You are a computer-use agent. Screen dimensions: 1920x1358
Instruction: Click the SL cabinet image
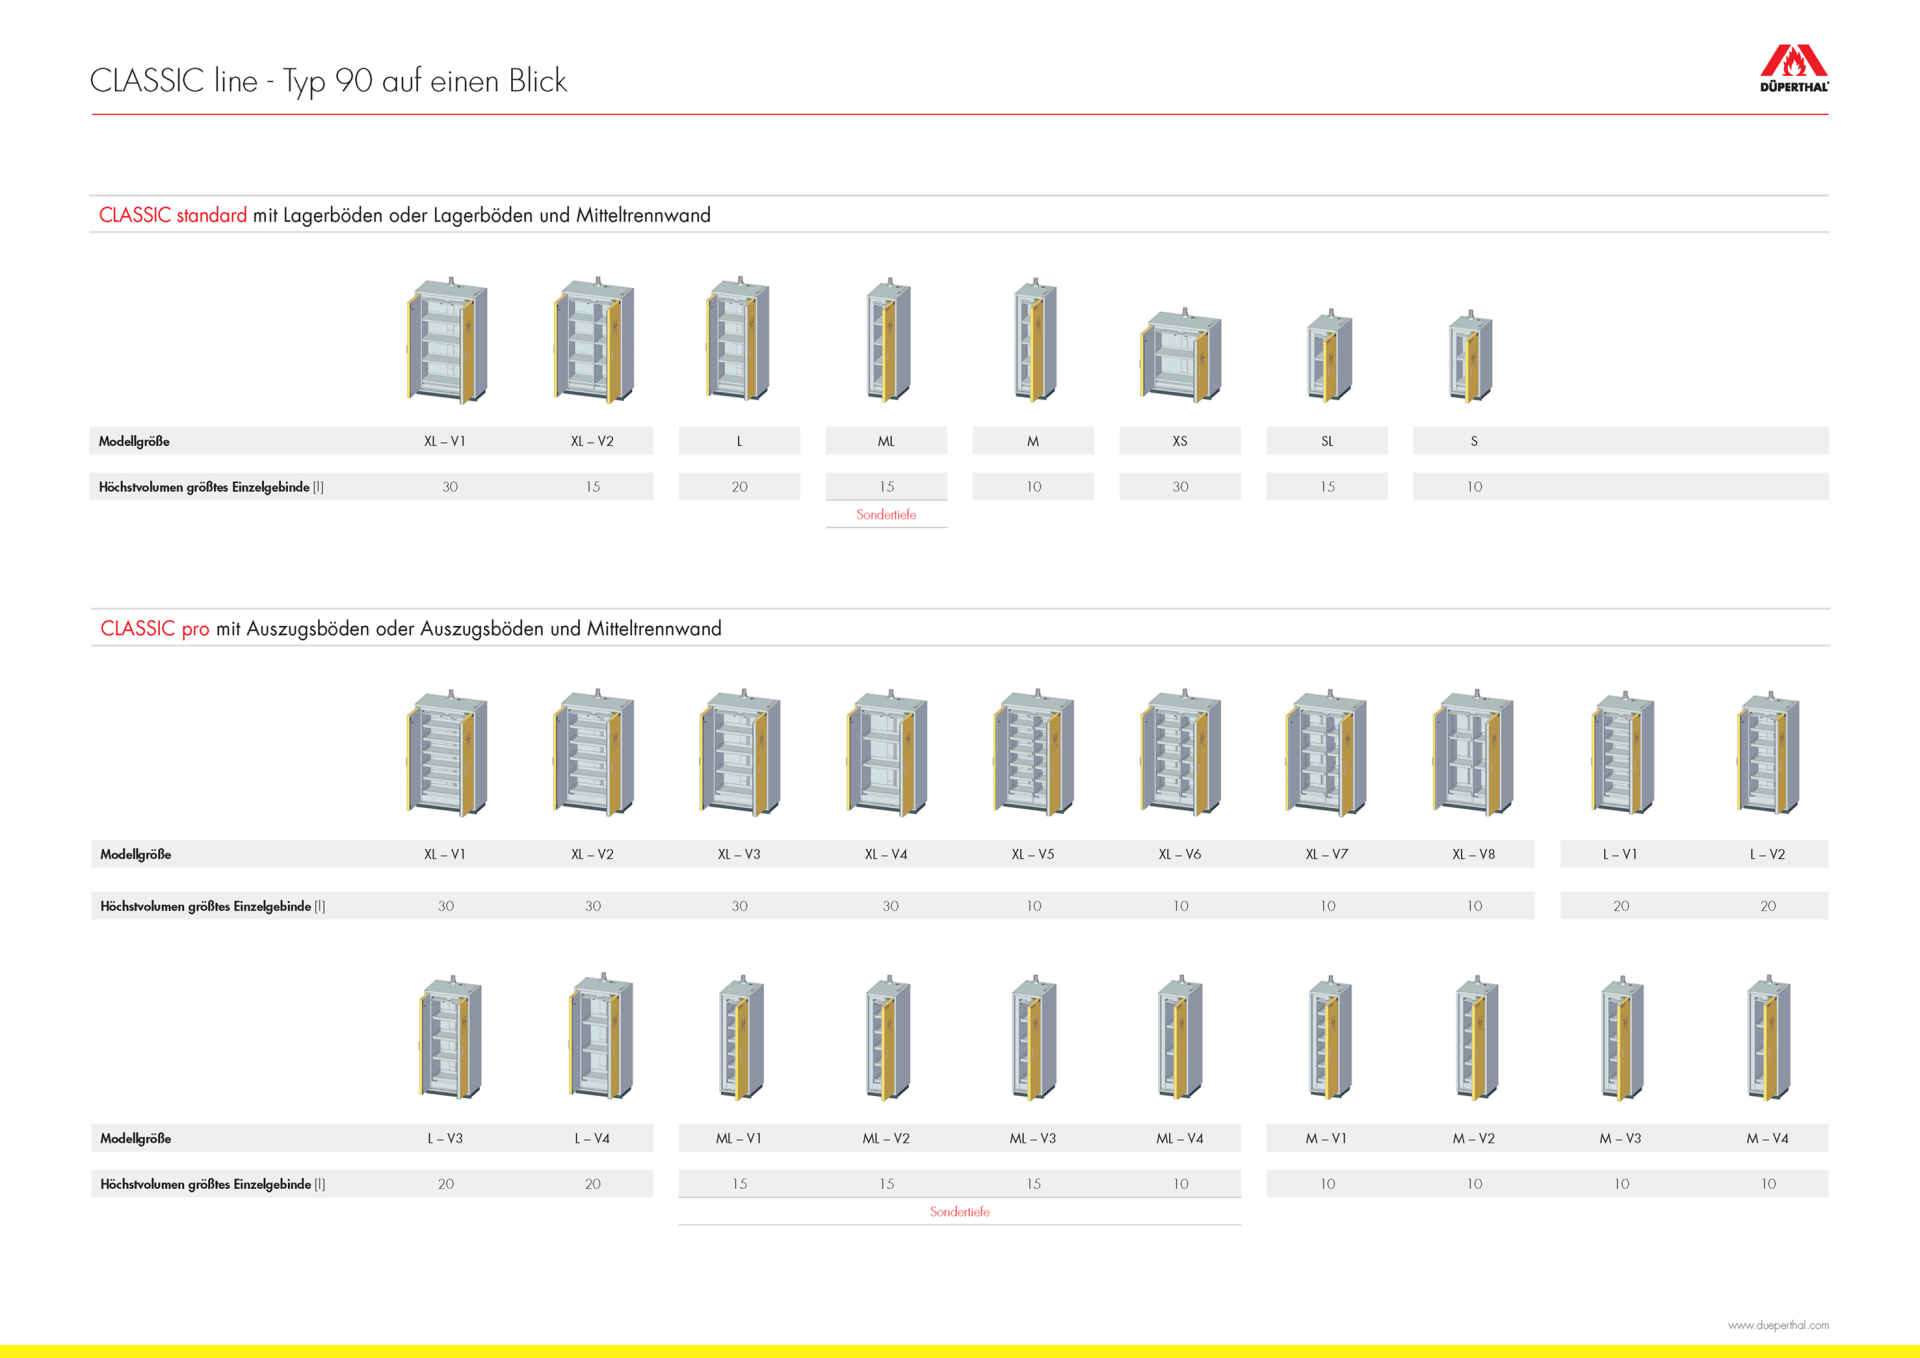point(1330,355)
